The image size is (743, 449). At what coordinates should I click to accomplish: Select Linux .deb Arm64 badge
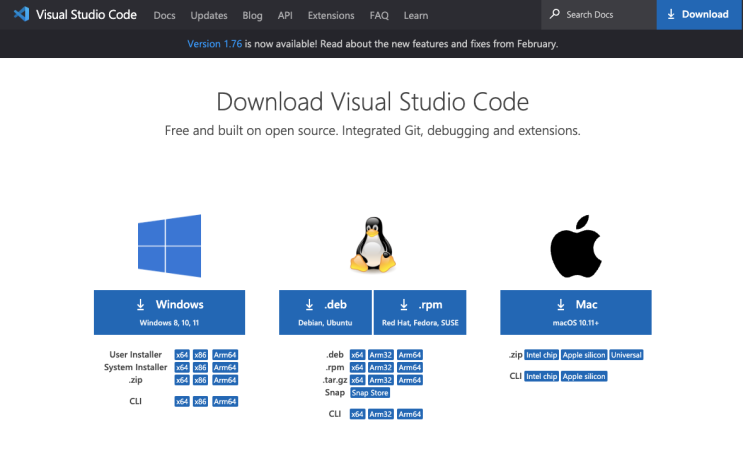tap(410, 355)
